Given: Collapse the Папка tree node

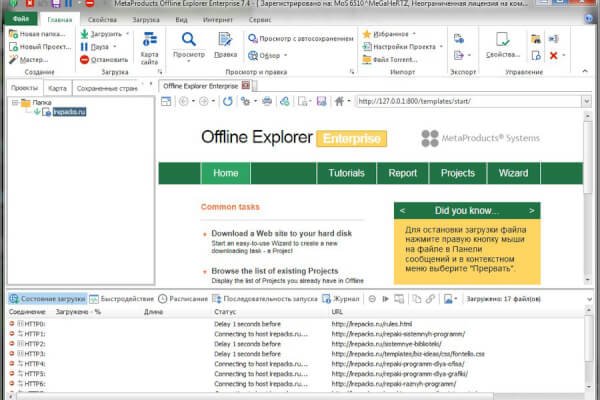Looking at the screenshot, I should pyautogui.click(x=15, y=103).
